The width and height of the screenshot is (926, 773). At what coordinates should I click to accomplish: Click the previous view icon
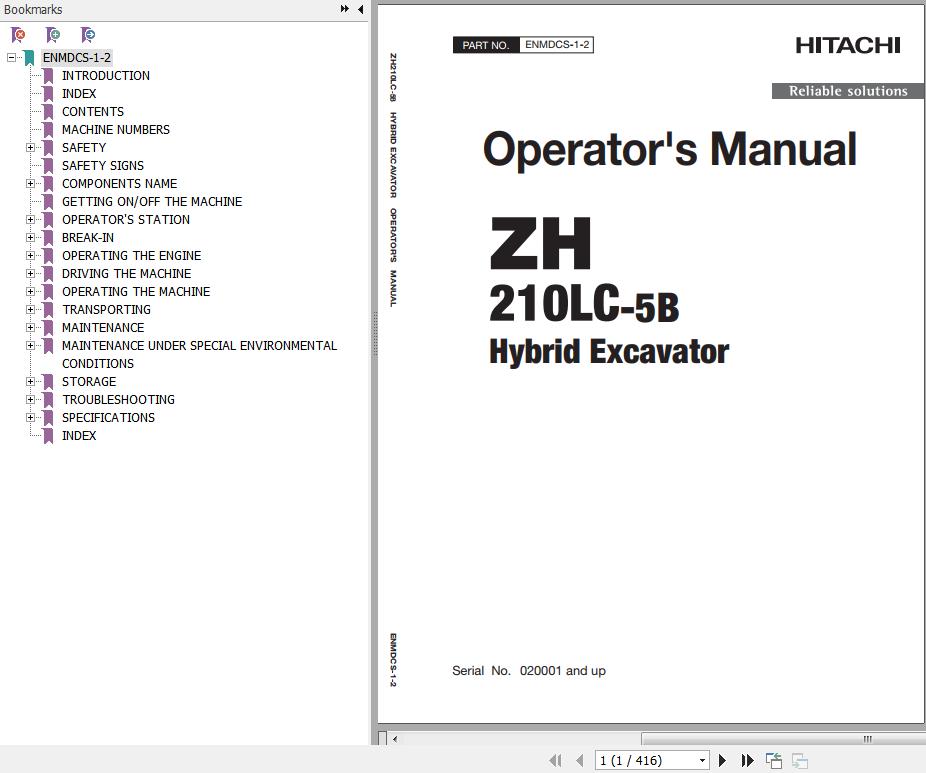click(x=774, y=761)
